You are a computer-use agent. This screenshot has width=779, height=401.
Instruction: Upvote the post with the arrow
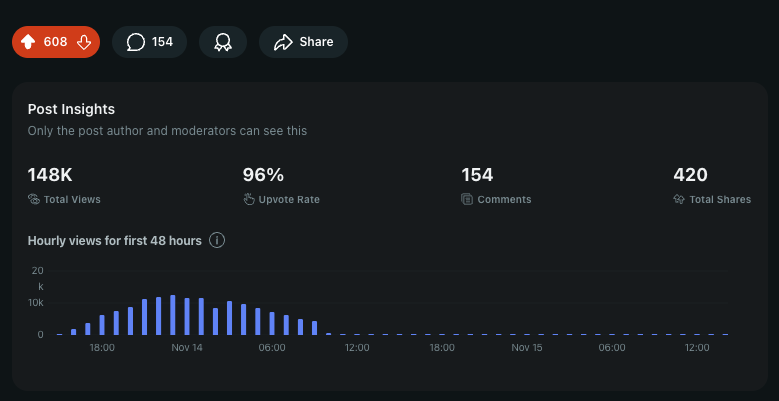tap(28, 42)
